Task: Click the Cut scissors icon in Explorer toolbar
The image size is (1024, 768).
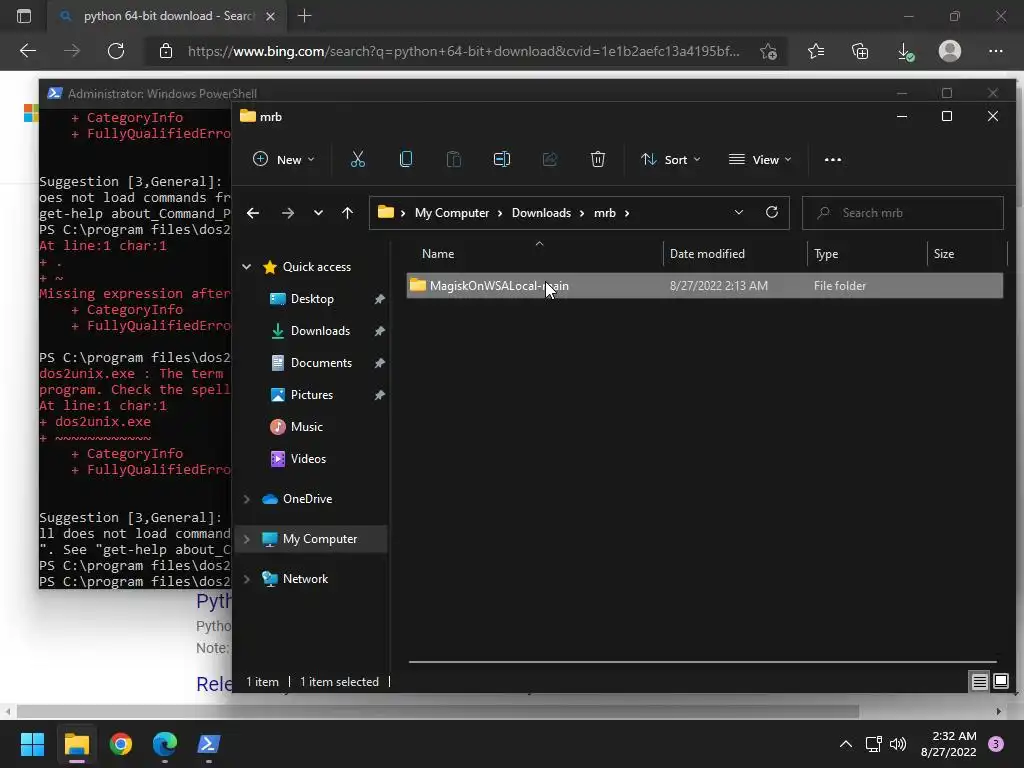Action: point(357,159)
